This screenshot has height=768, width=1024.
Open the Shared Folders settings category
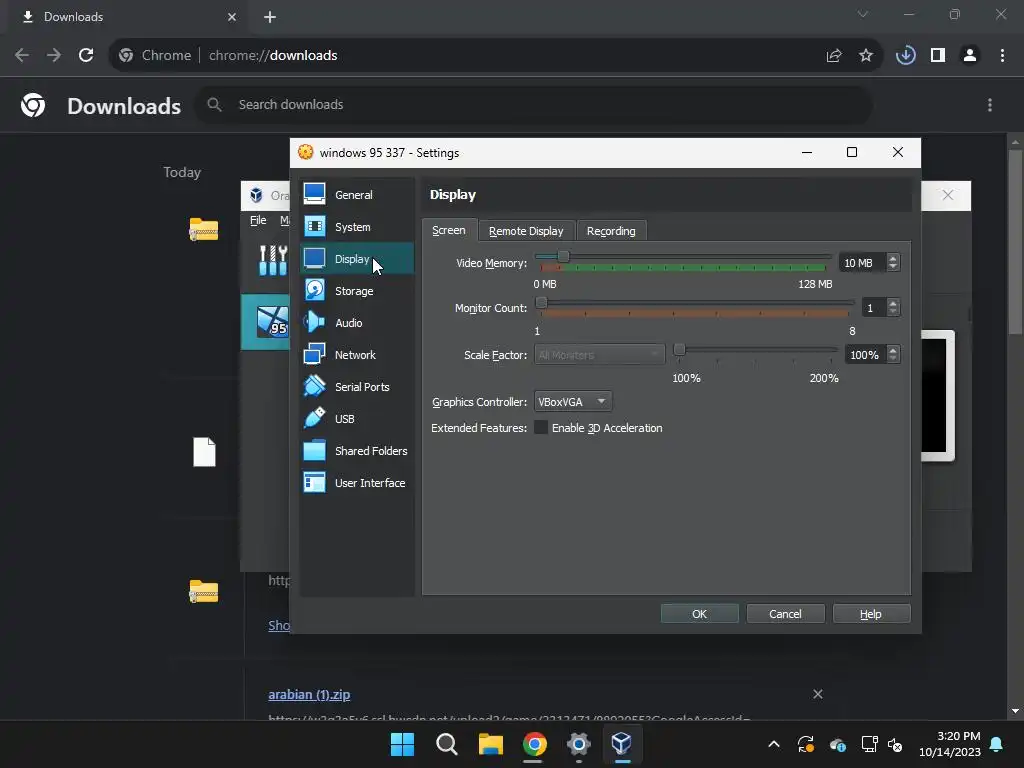[357, 451]
